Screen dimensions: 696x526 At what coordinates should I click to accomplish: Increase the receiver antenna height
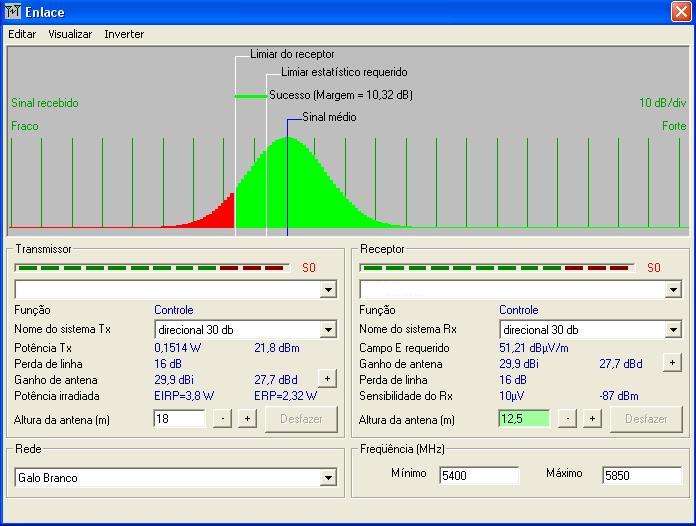(592, 419)
